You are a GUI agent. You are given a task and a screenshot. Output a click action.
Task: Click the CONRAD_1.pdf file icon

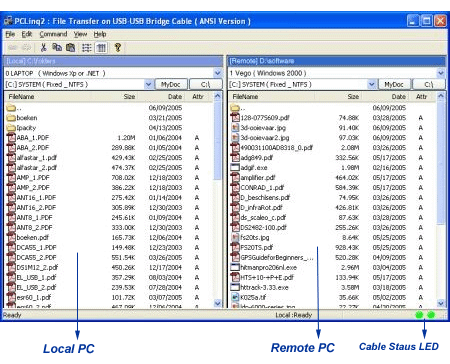tap(235, 188)
